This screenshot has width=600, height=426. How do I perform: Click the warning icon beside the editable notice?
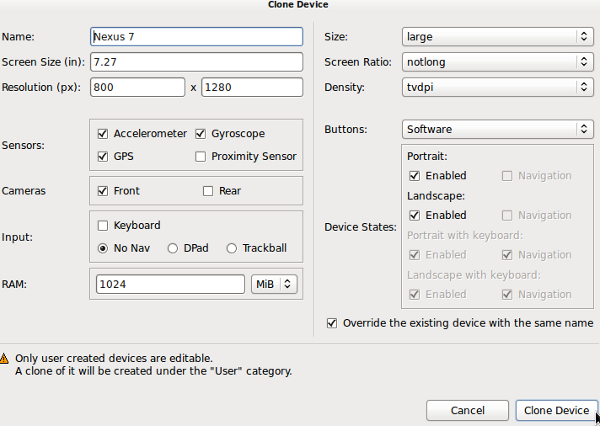tap(5, 357)
